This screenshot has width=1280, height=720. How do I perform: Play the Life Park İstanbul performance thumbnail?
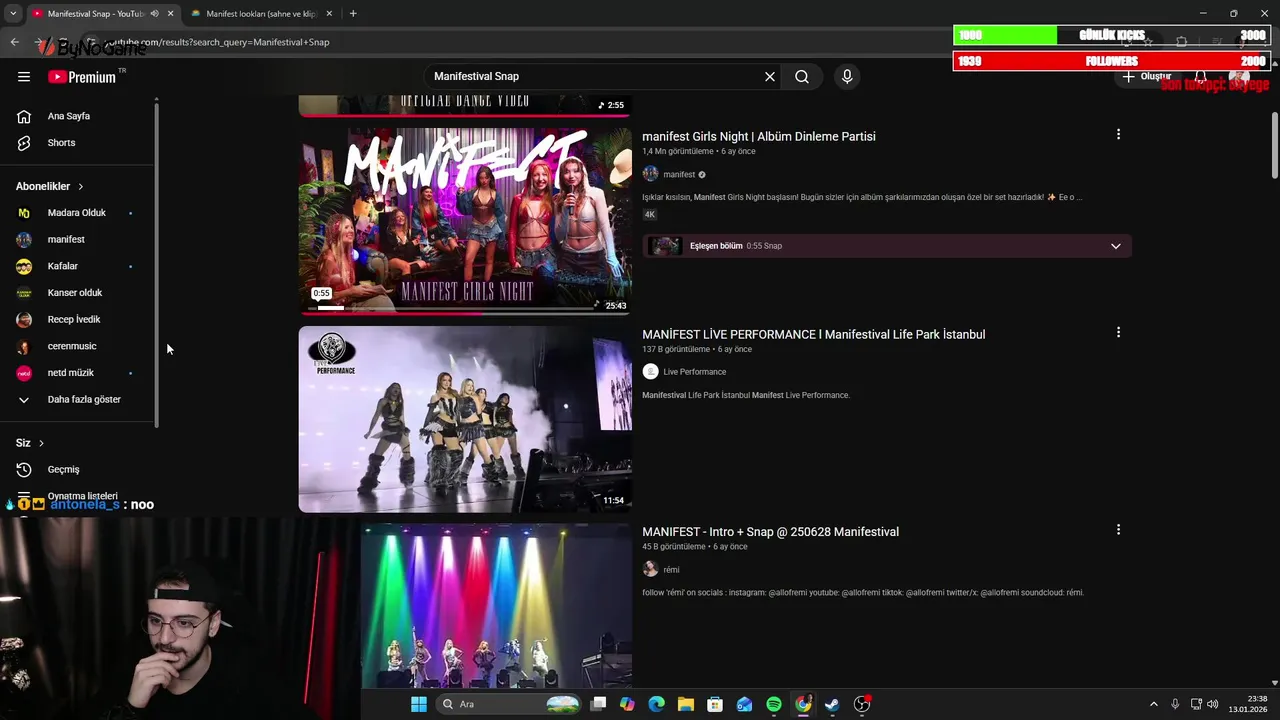465,419
